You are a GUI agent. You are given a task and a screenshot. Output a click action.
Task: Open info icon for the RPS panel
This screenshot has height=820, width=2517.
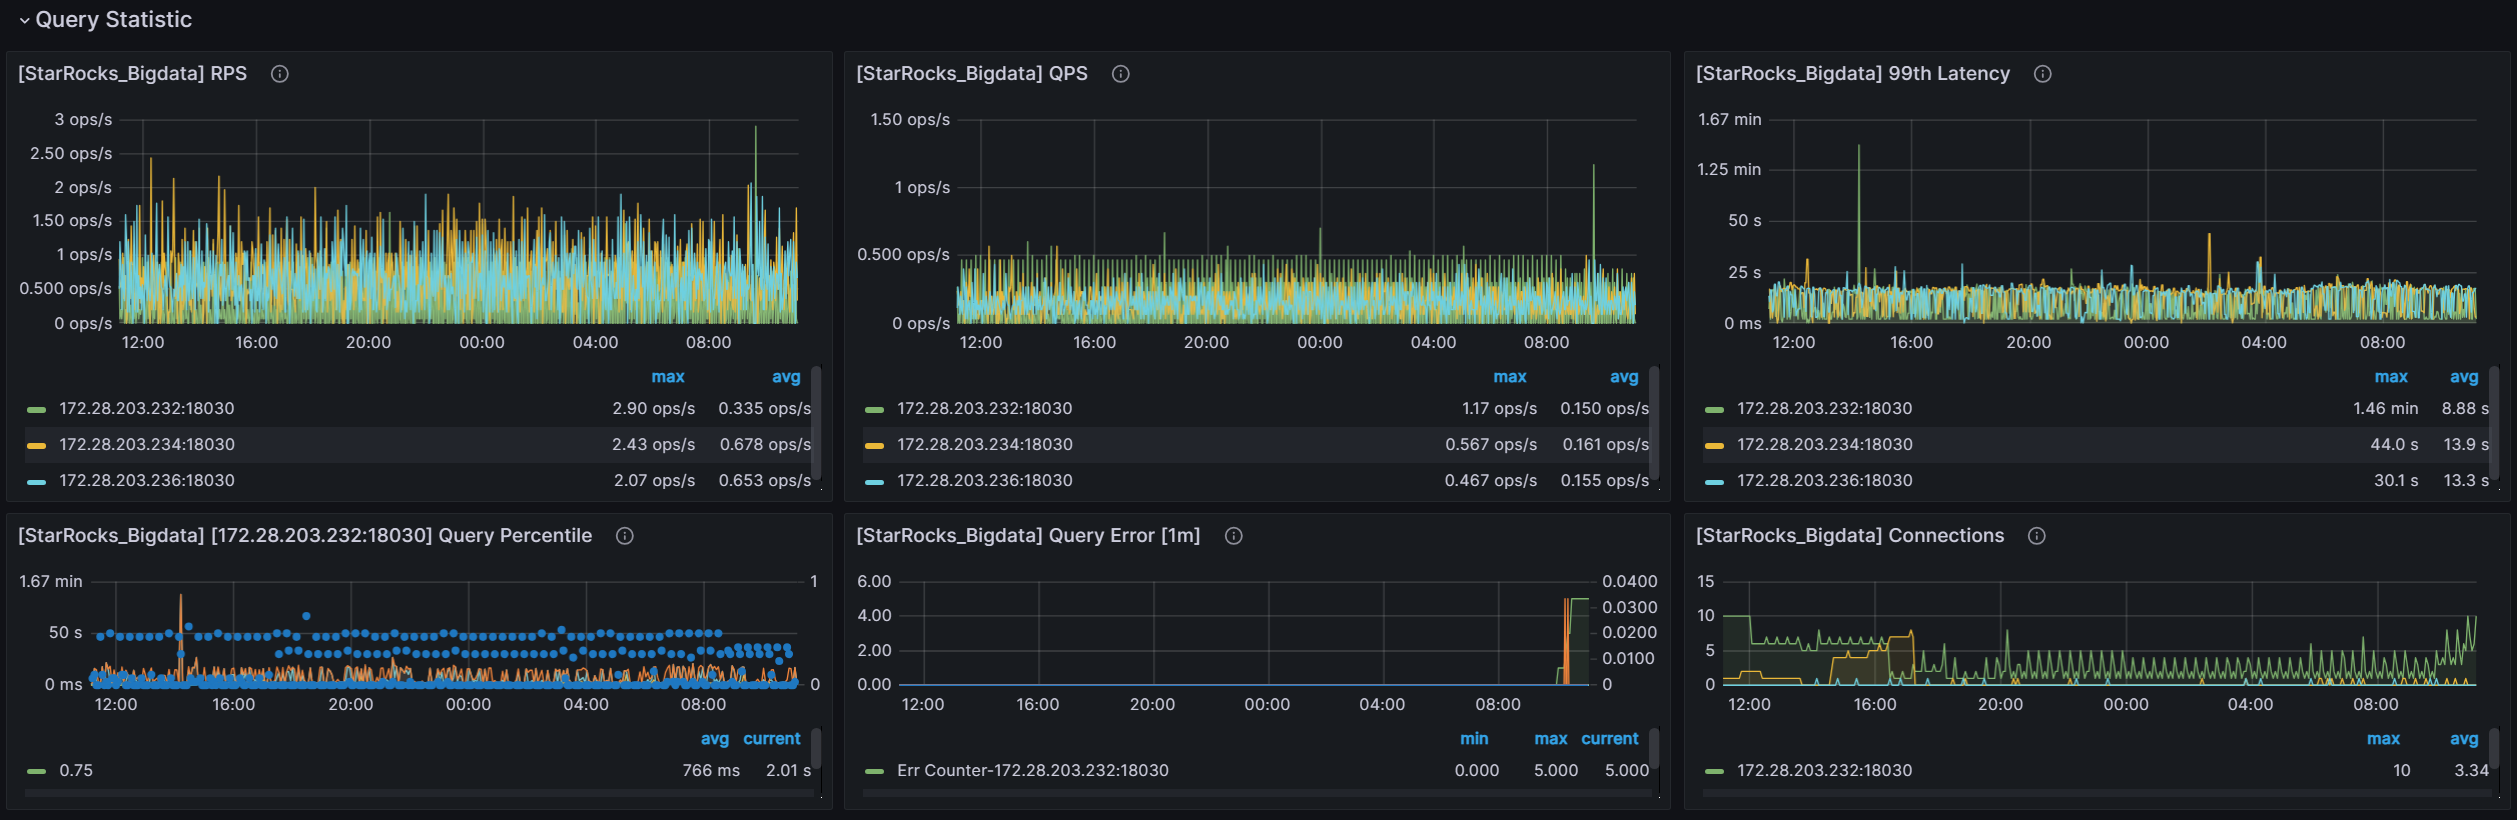(x=280, y=73)
